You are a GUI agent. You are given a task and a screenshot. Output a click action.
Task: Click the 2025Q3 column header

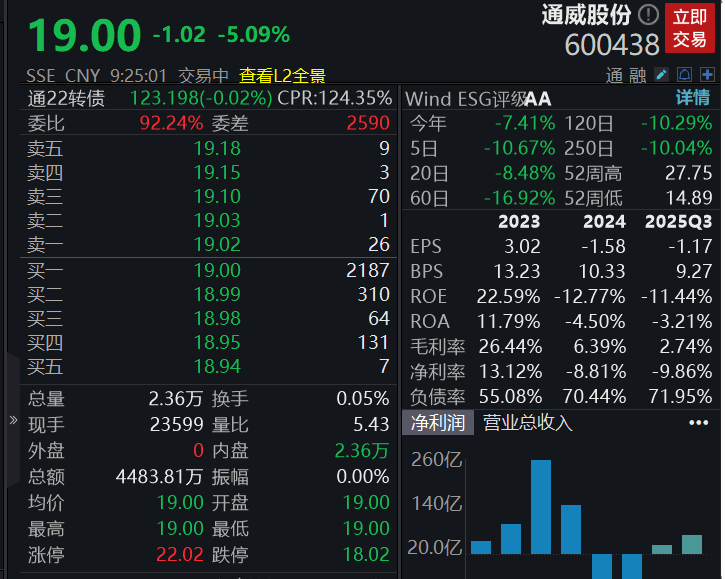point(678,222)
